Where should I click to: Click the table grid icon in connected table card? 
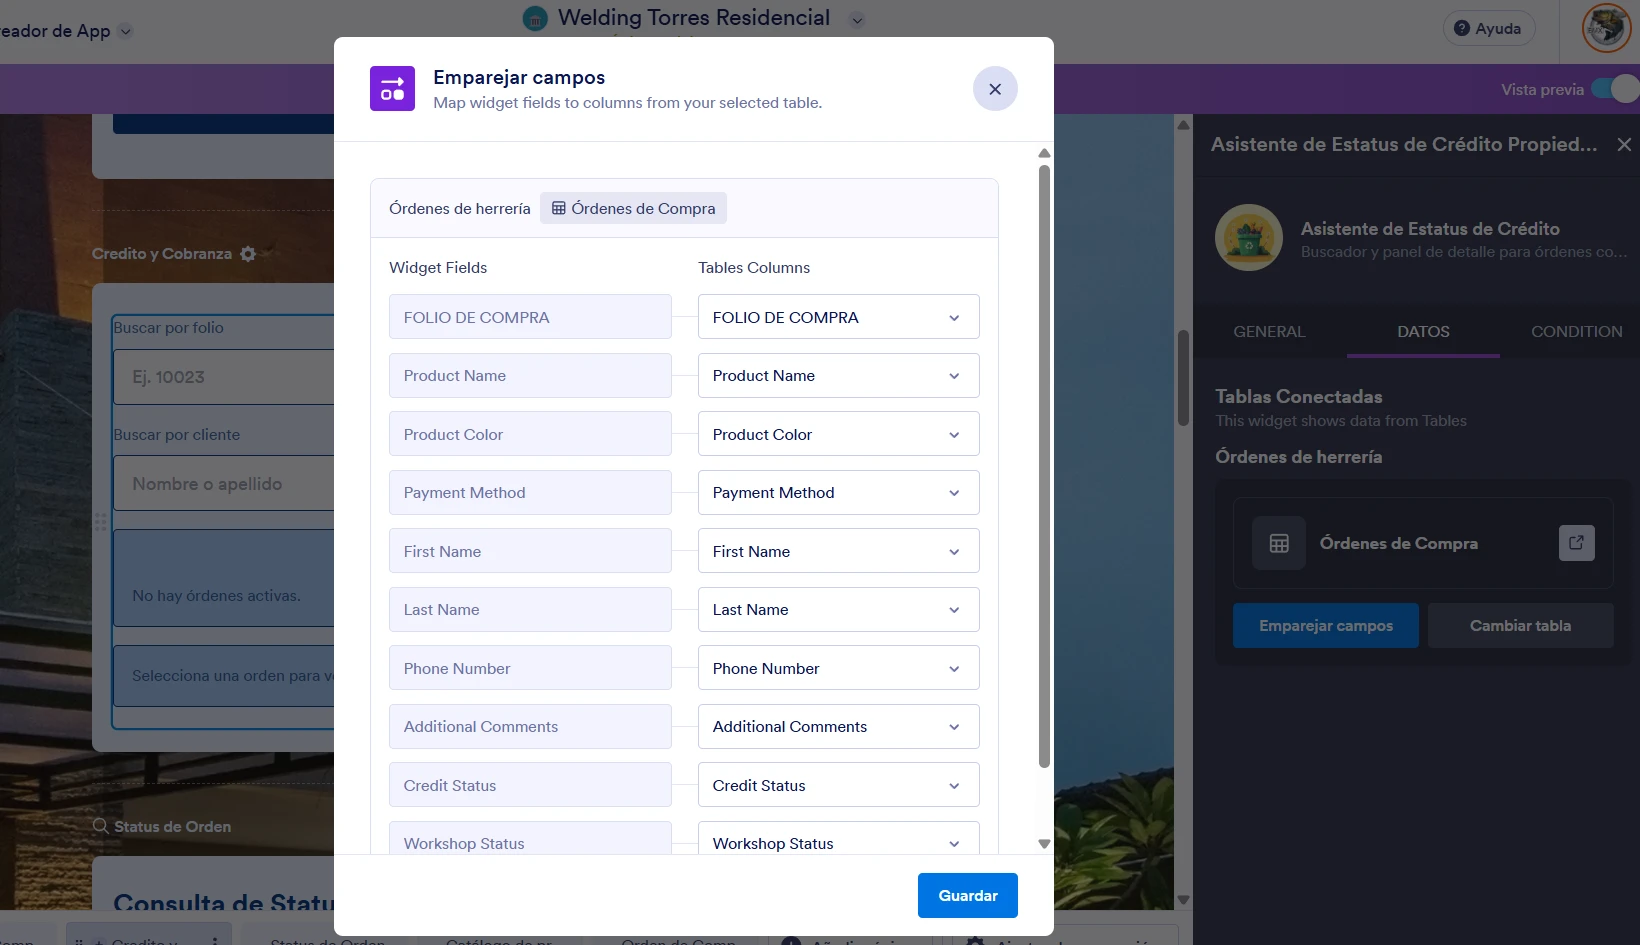[1278, 543]
